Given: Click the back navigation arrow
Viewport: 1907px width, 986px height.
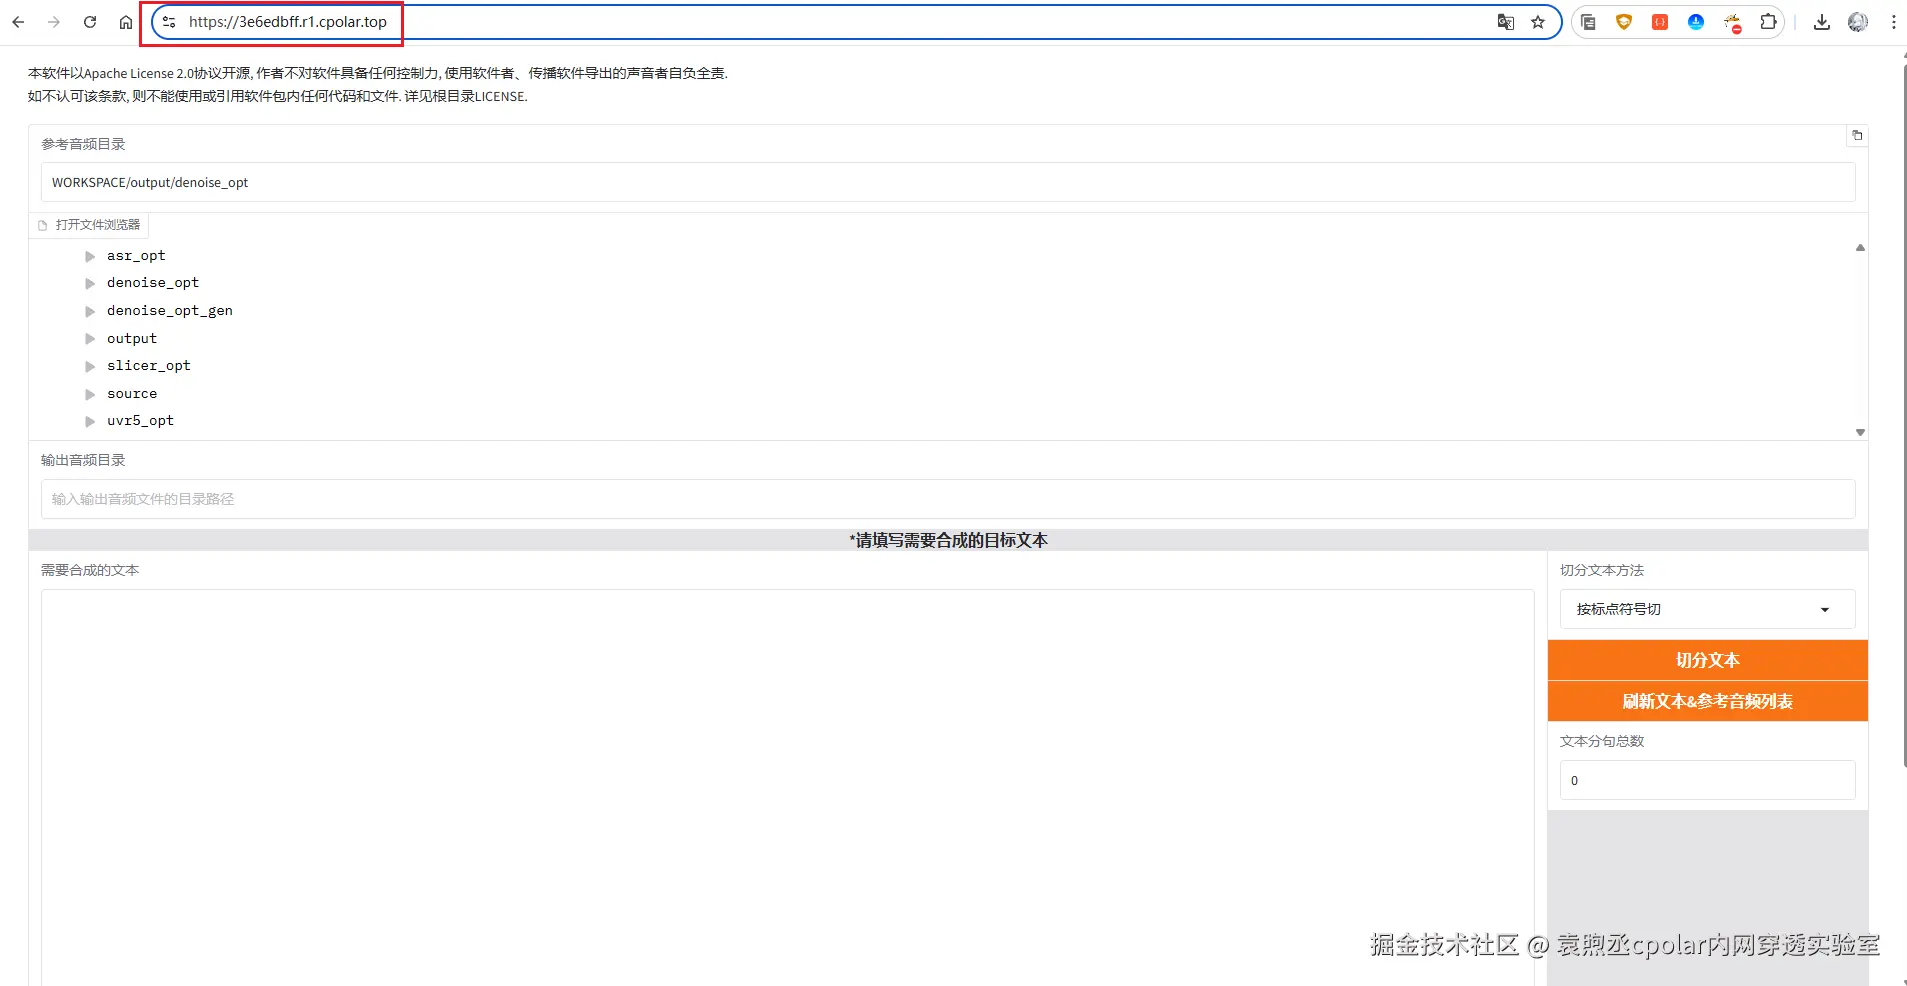Looking at the screenshot, I should click(x=18, y=21).
